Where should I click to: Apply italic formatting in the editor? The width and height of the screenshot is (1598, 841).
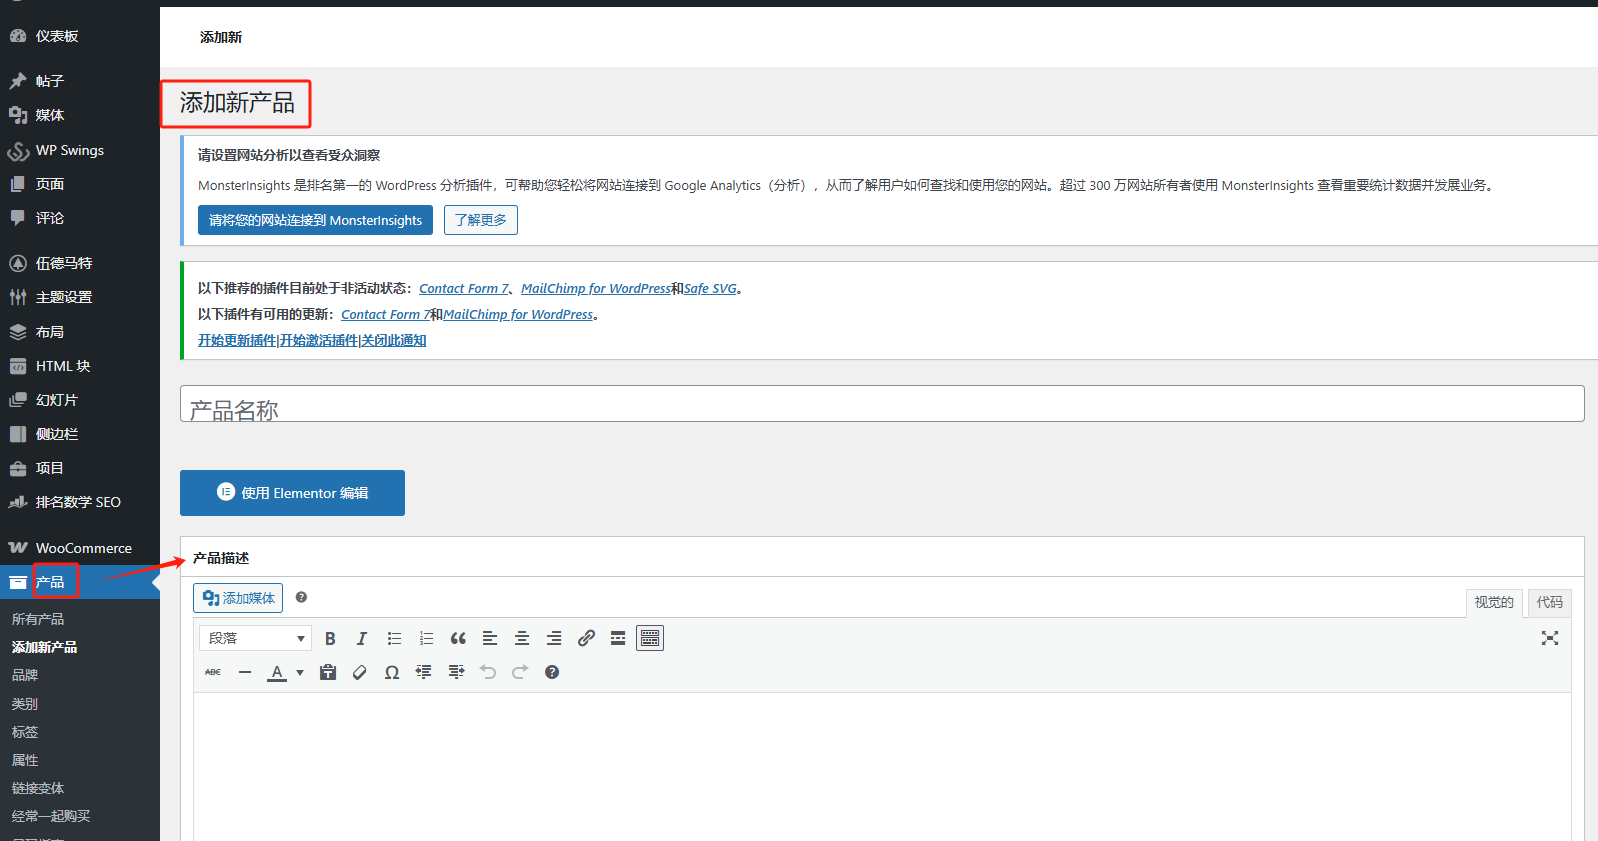coord(362,638)
